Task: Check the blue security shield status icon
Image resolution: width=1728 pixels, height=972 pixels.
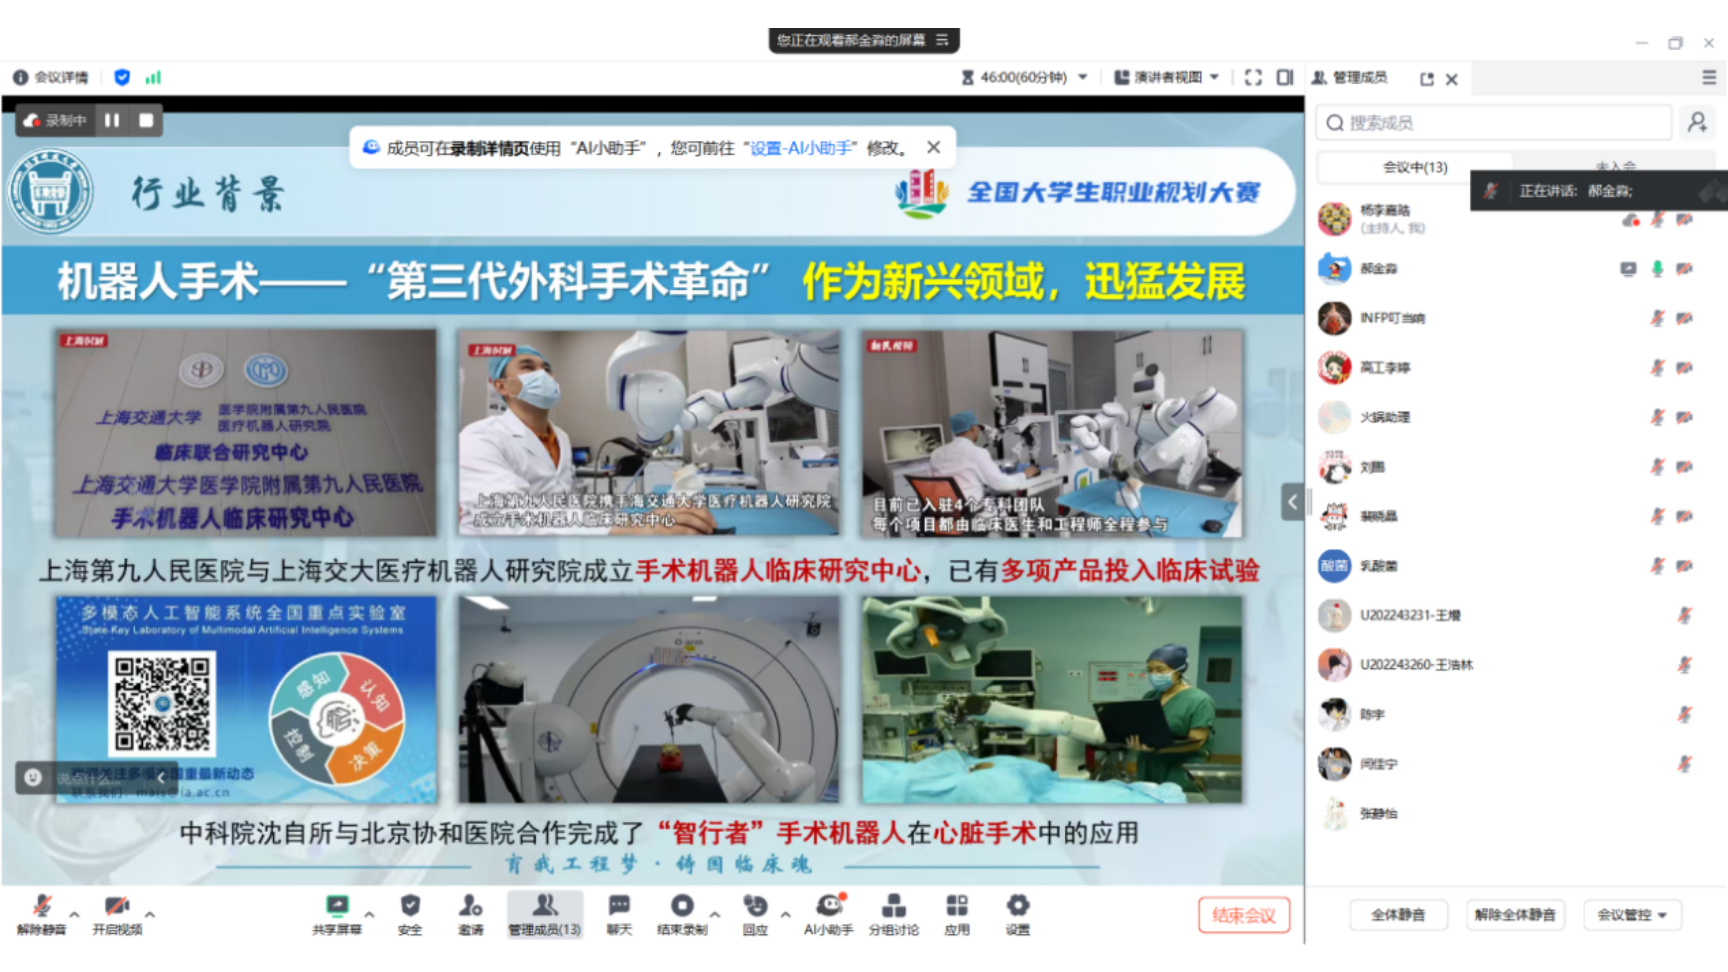Action: coord(122,77)
